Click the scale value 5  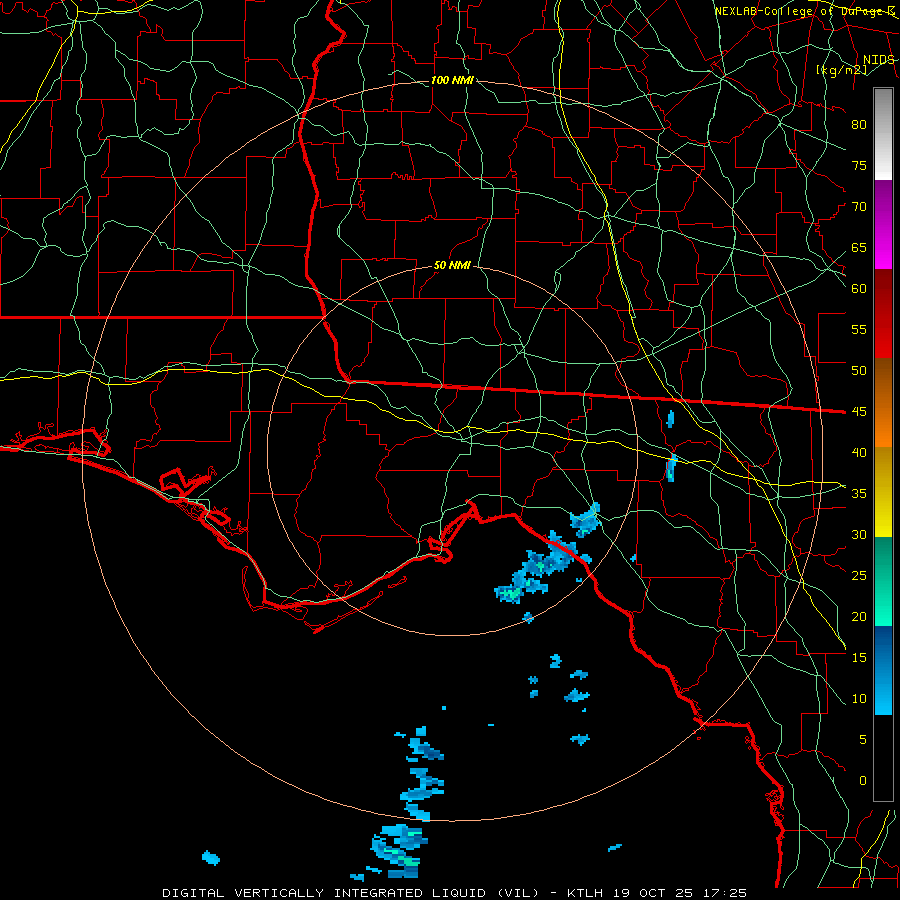click(x=863, y=740)
